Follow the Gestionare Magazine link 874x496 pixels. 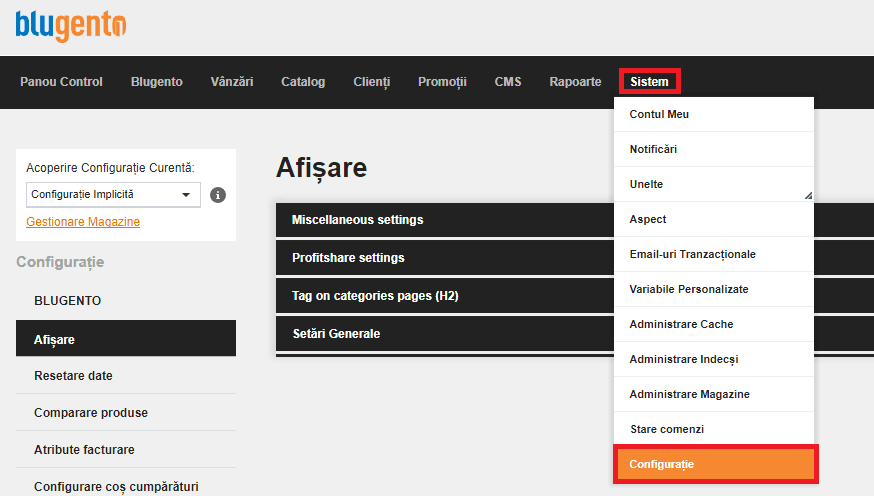pyautogui.click(x=83, y=222)
